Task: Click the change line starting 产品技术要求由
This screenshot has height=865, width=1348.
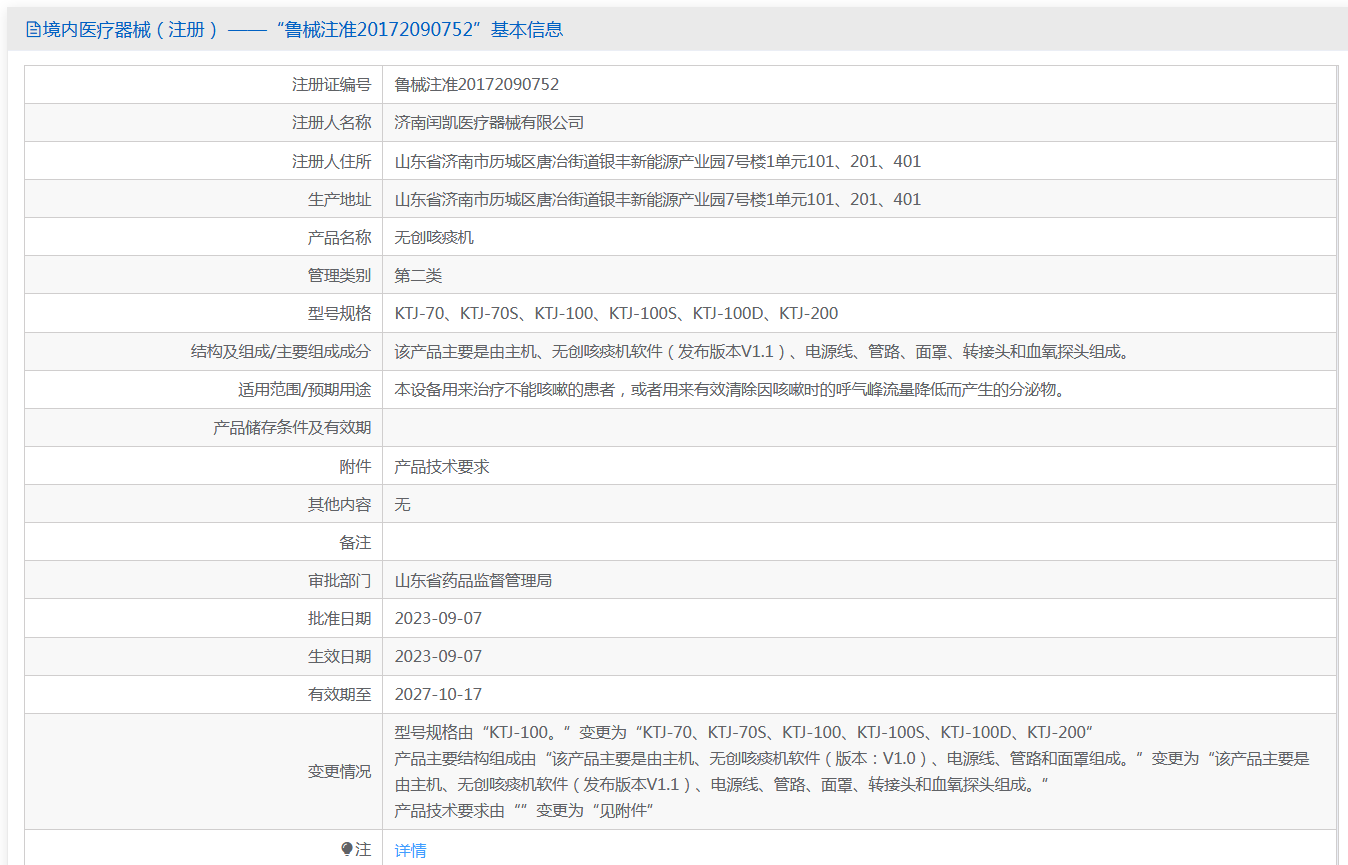Action: pos(524,810)
